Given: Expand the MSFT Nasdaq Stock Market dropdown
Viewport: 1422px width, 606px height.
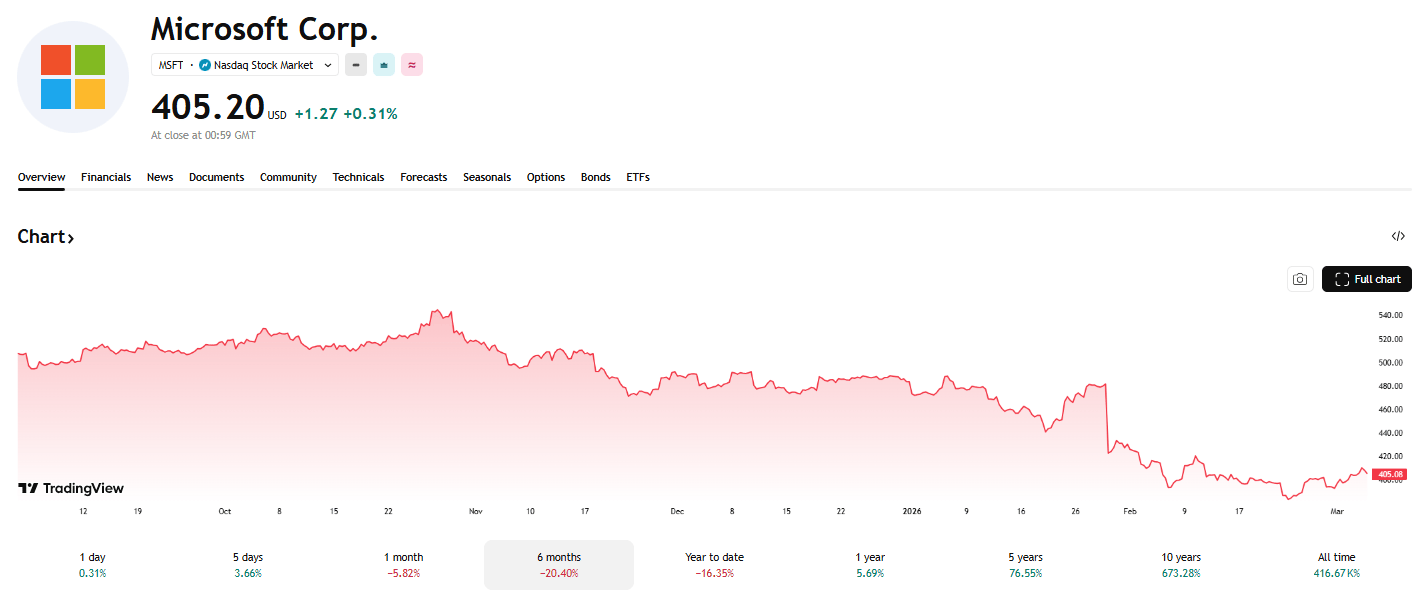Looking at the screenshot, I should pyautogui.click(x=327, y=65).
